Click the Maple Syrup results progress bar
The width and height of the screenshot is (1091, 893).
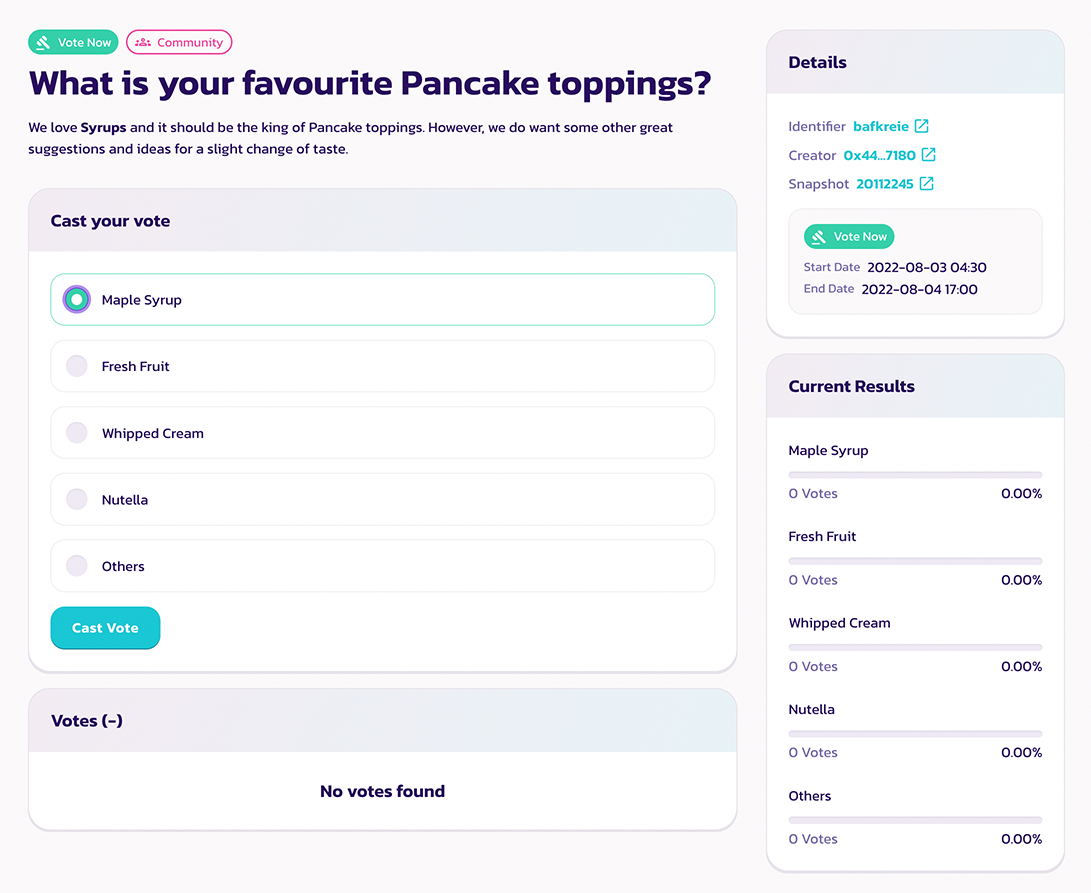[915, 474]
